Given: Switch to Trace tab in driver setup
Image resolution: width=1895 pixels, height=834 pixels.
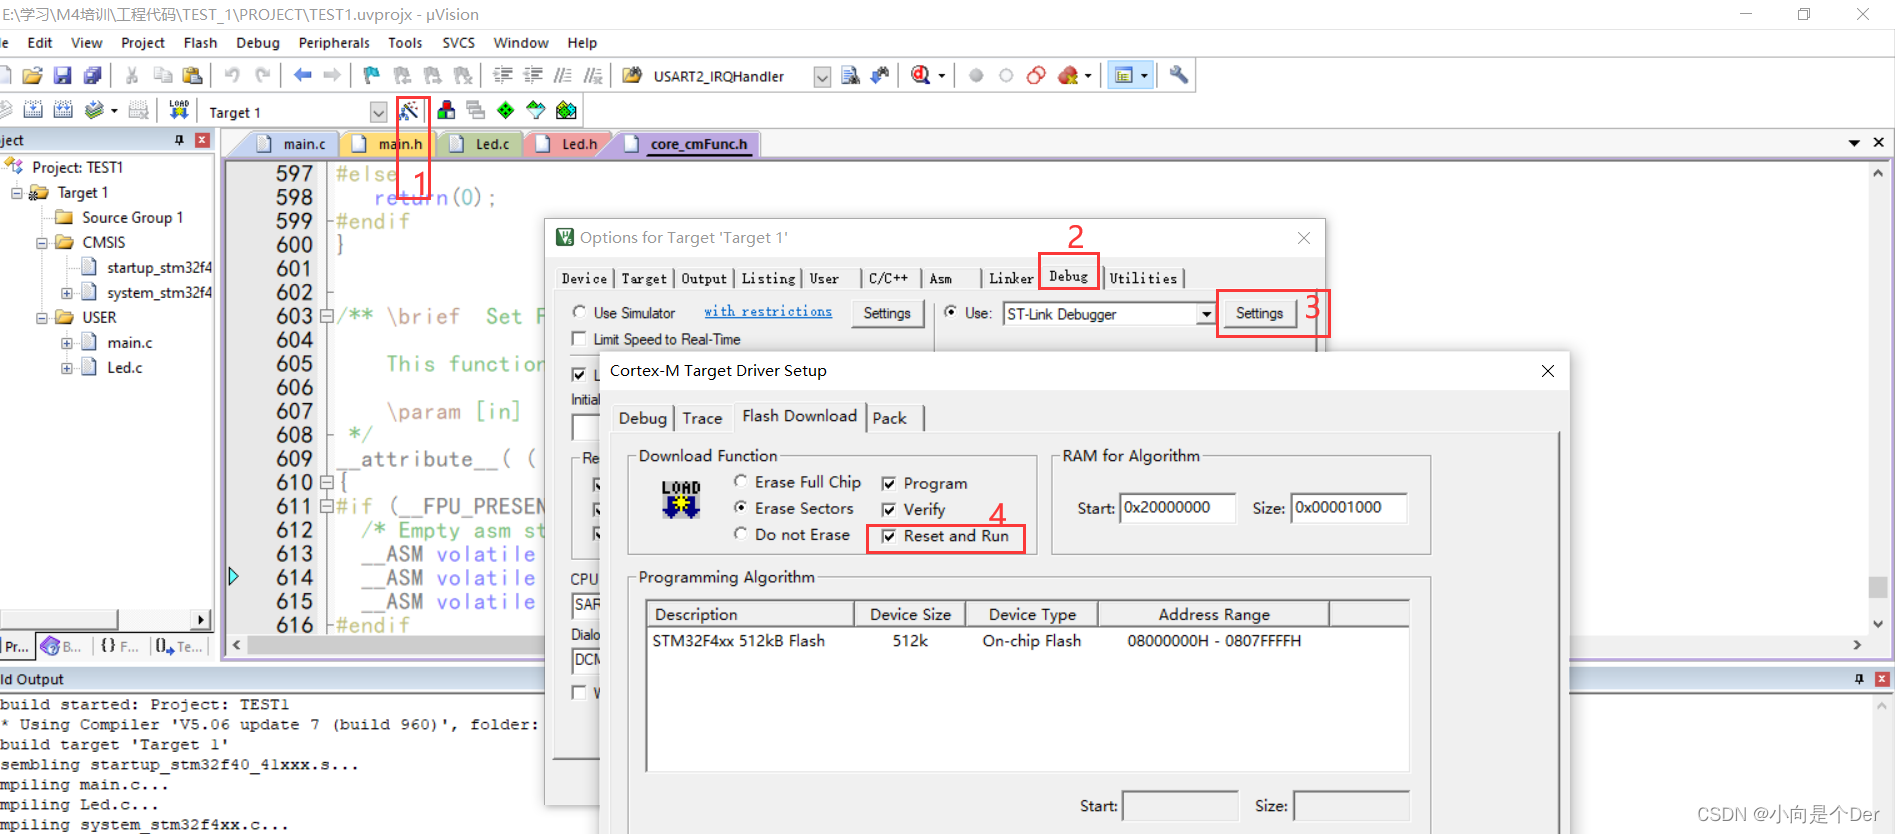Looking at the screenshot, I should click(x=702, y=418).
